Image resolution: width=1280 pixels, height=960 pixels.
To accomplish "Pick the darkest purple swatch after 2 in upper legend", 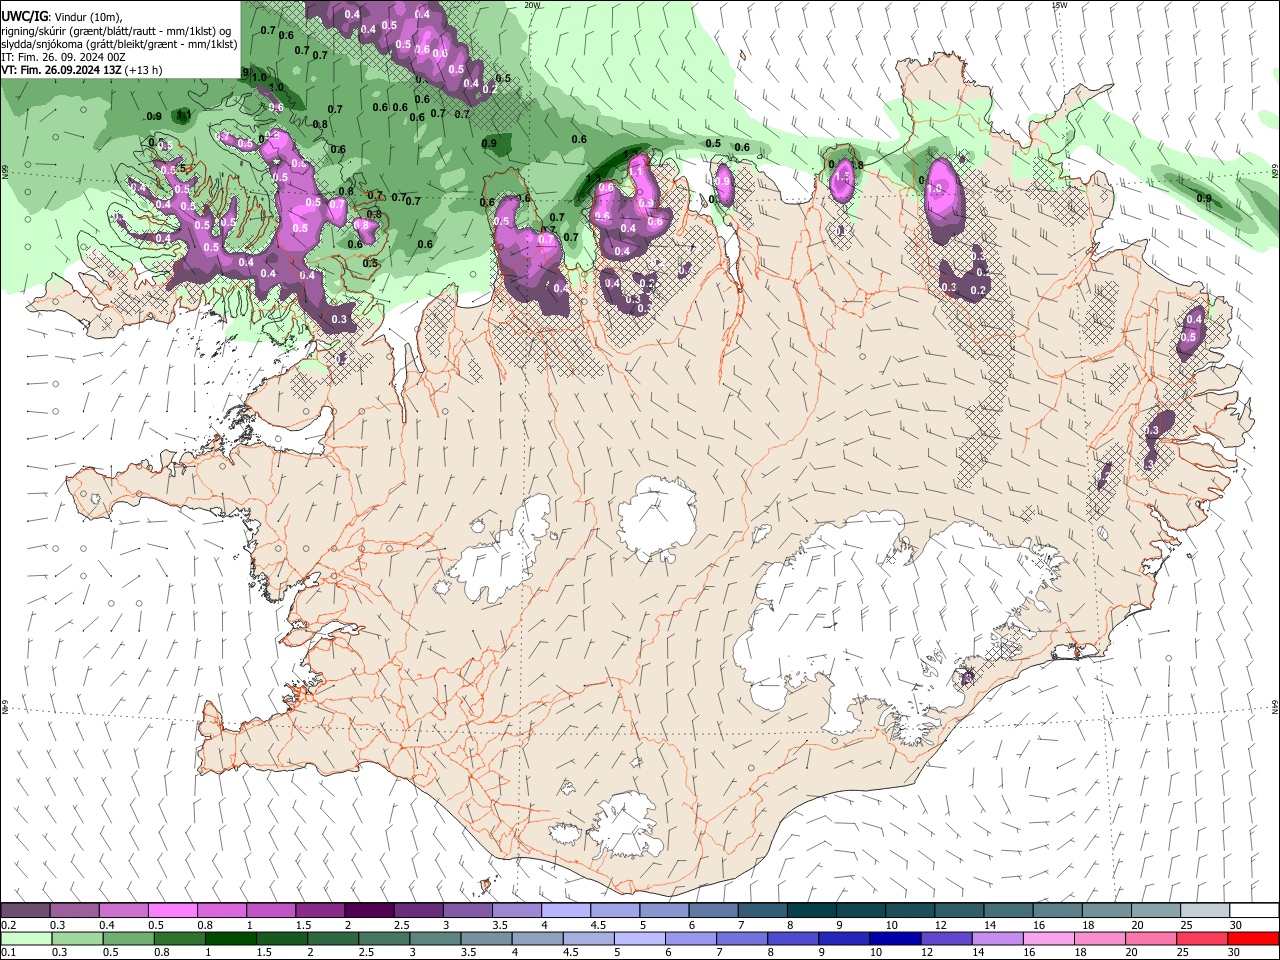I will [368, 910].
